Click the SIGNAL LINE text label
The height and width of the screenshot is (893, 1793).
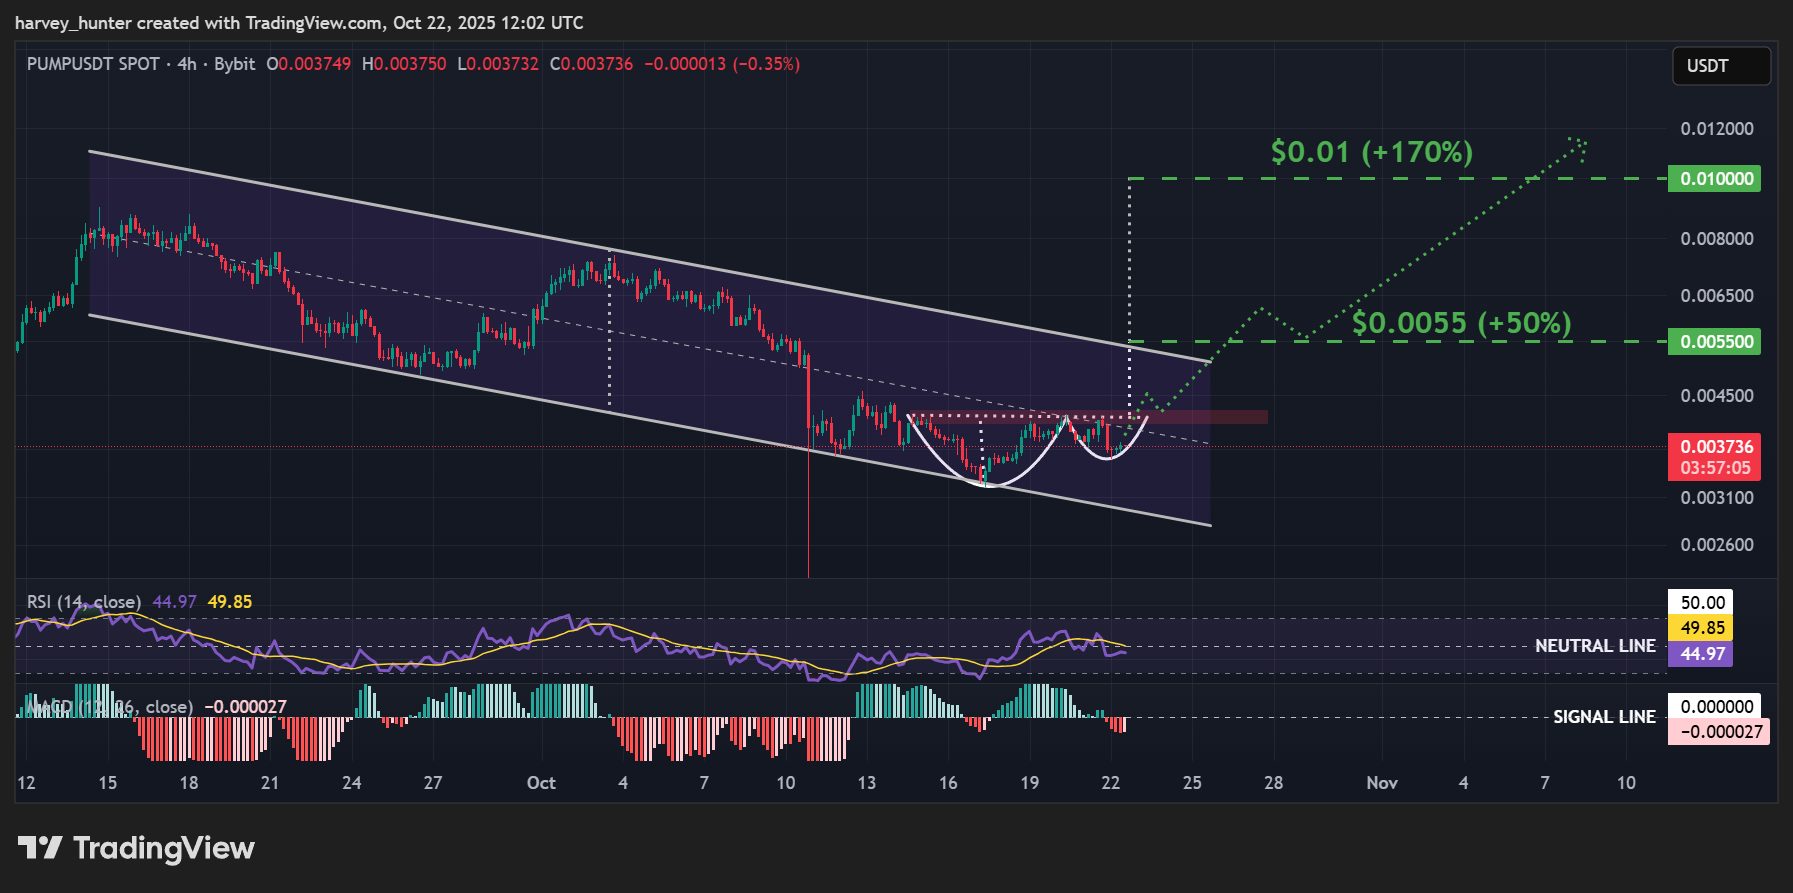(x=1604, y=717)
